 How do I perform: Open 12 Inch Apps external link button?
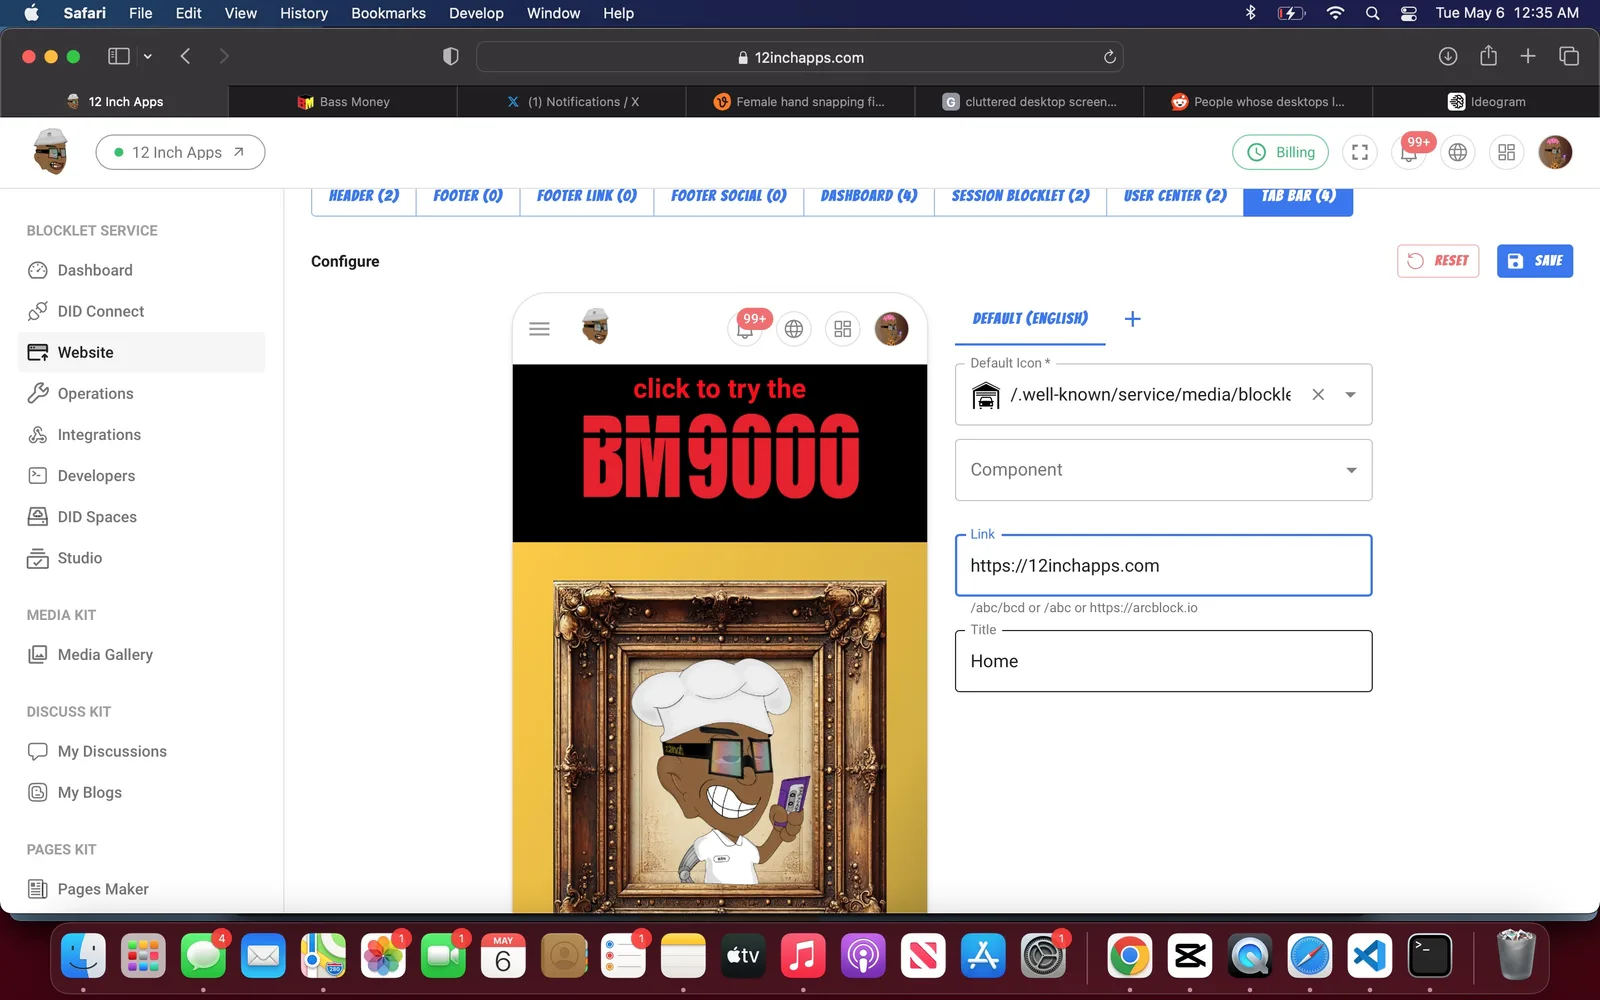coord(180,152)
